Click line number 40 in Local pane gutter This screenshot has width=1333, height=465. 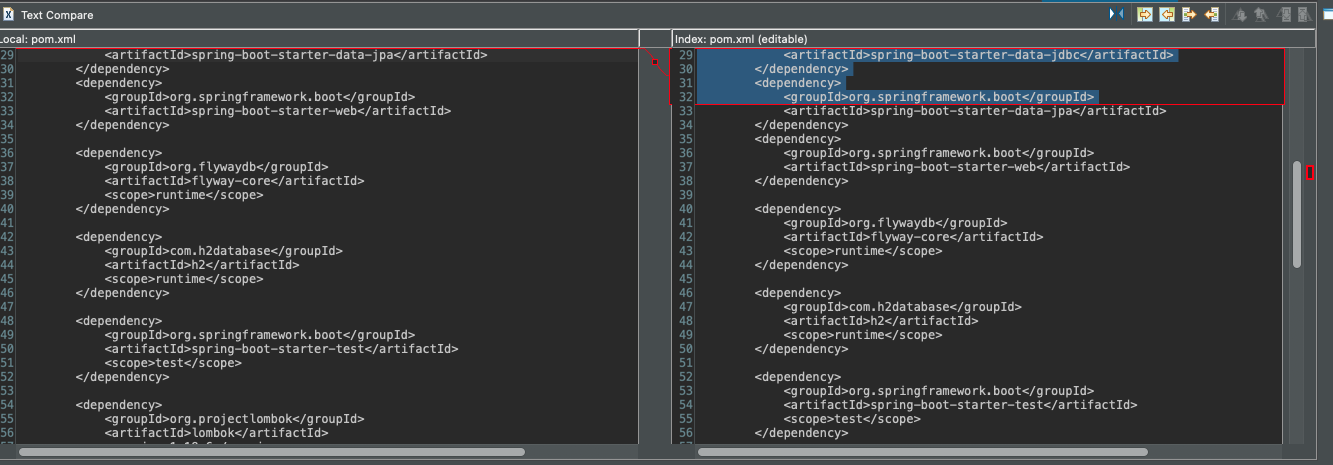(7, 209)
